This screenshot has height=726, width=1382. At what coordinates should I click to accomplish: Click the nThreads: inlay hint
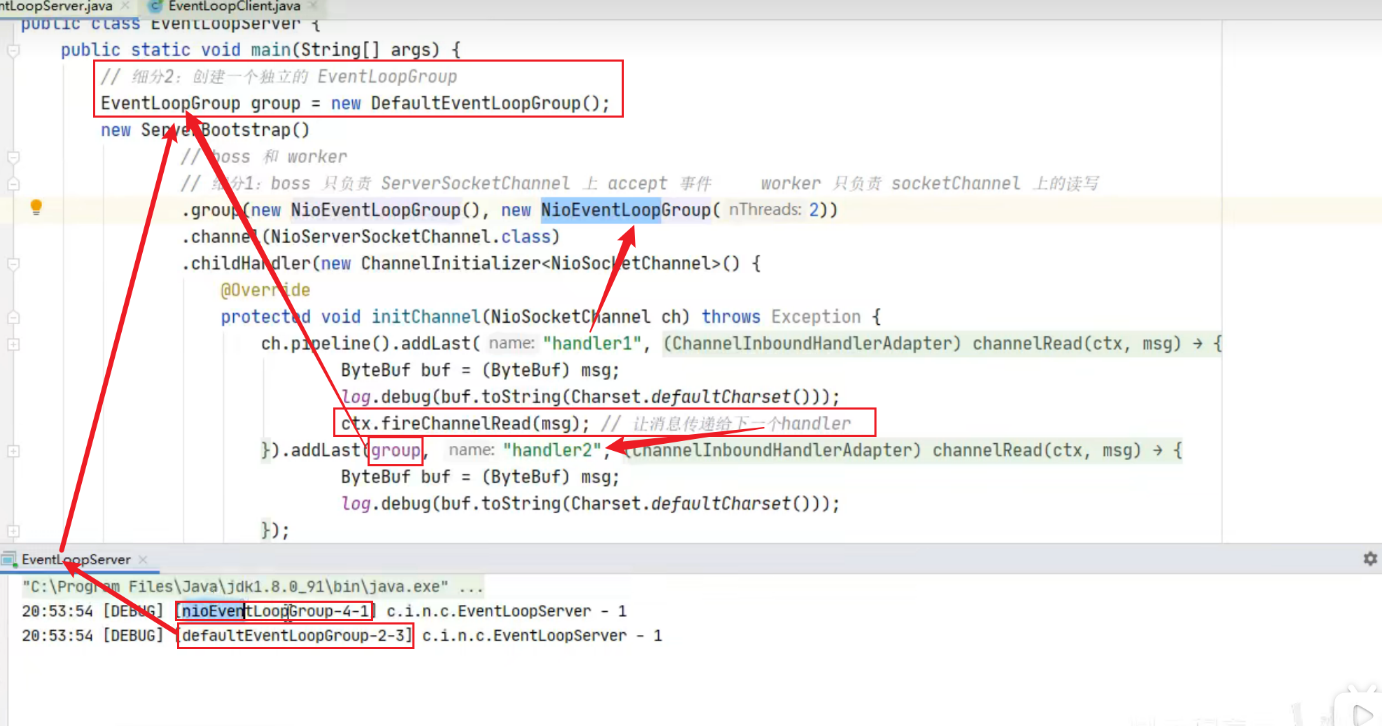[765, 210]
